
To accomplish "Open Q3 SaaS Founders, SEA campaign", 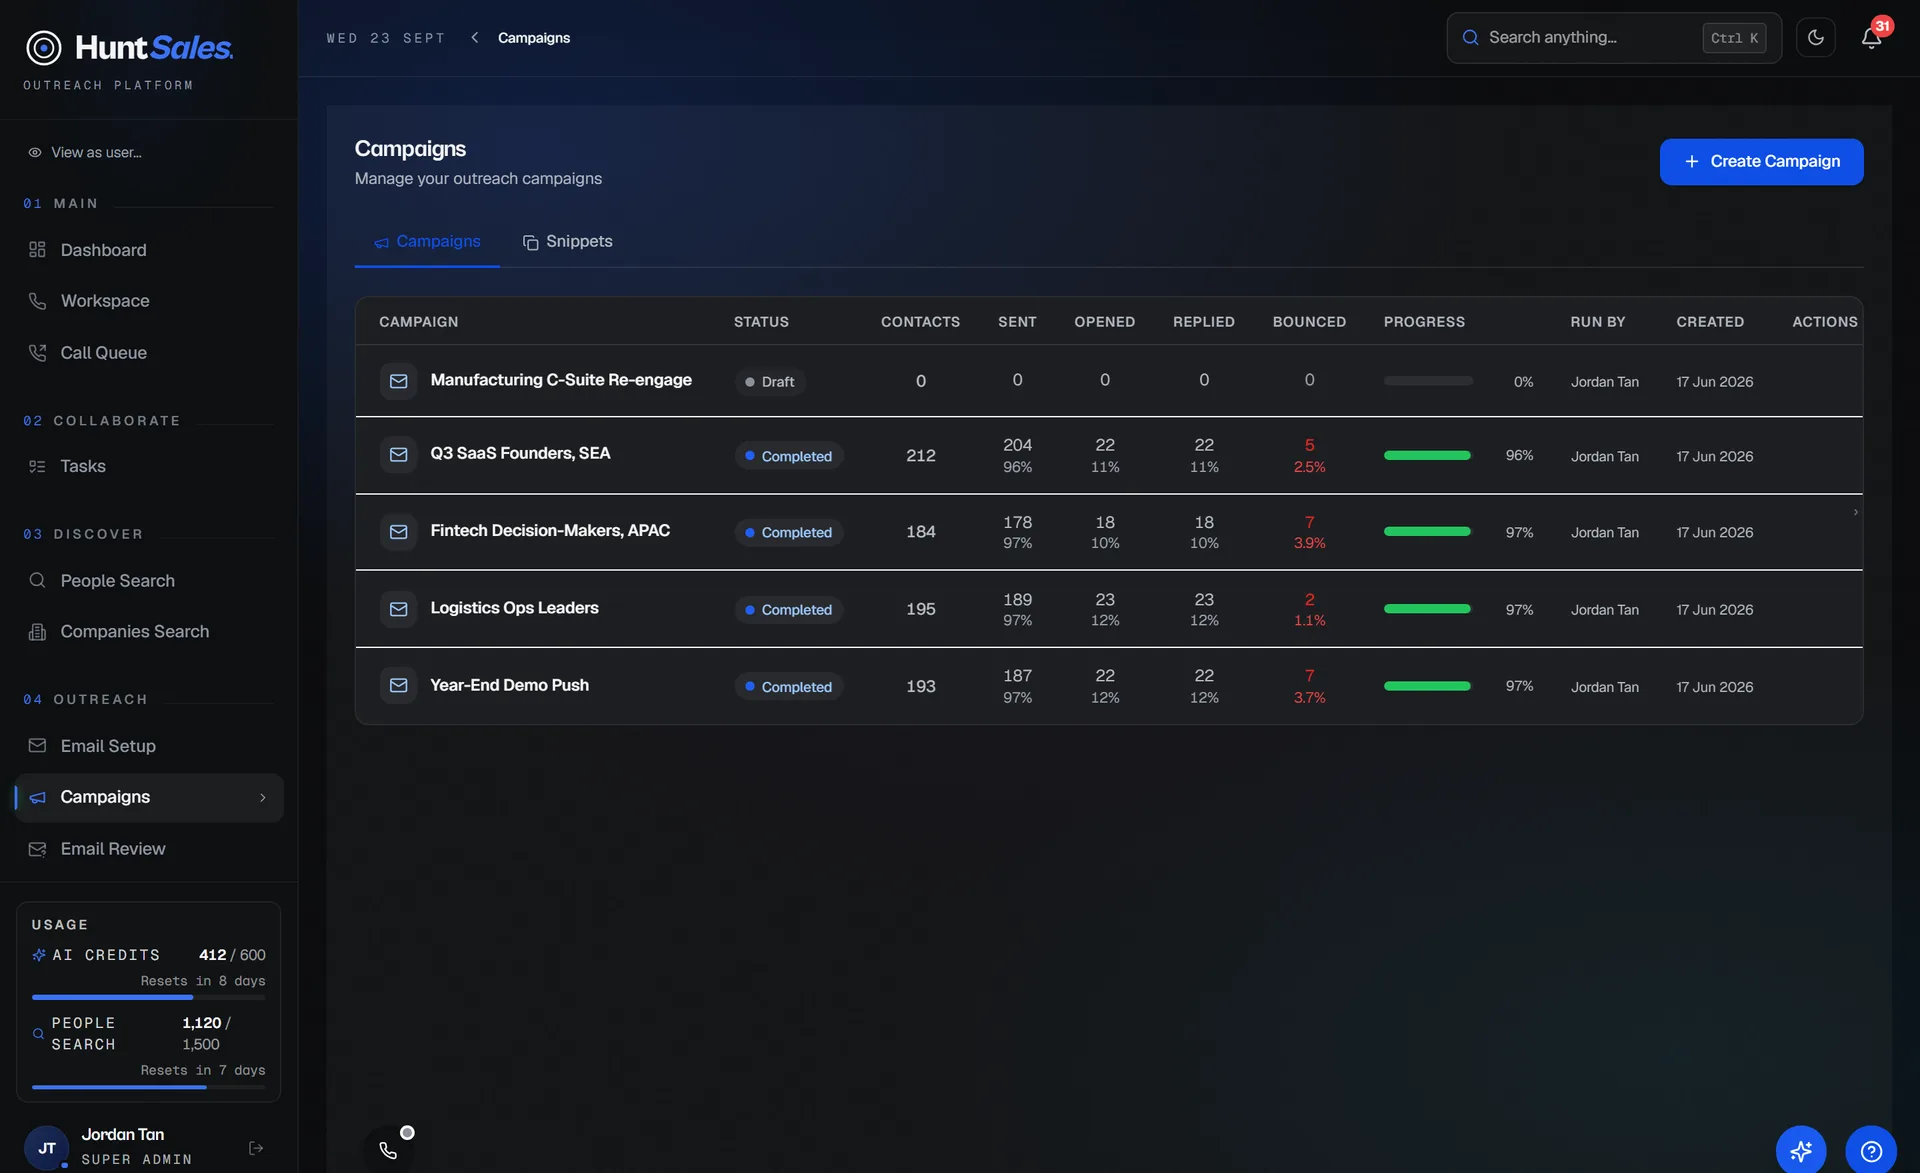I will [520, 453].
